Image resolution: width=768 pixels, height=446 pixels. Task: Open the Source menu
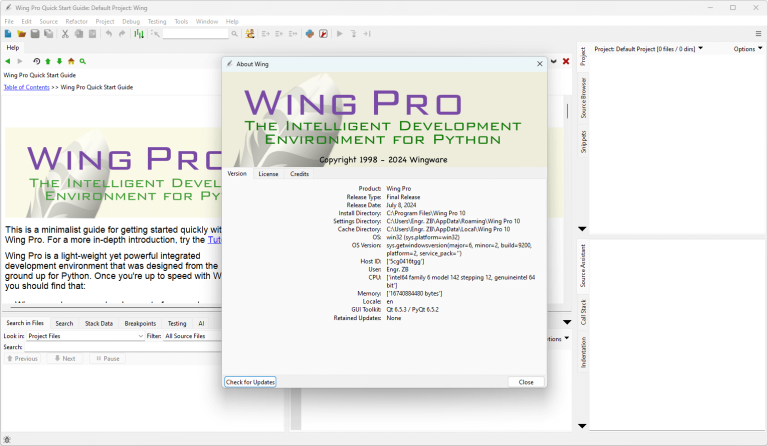48,22
